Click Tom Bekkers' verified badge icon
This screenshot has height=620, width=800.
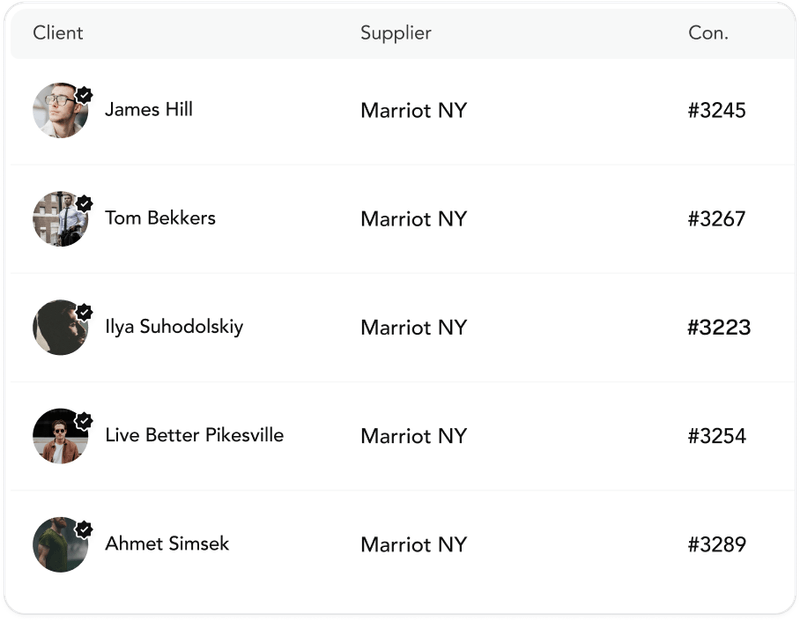coord(85,203)
